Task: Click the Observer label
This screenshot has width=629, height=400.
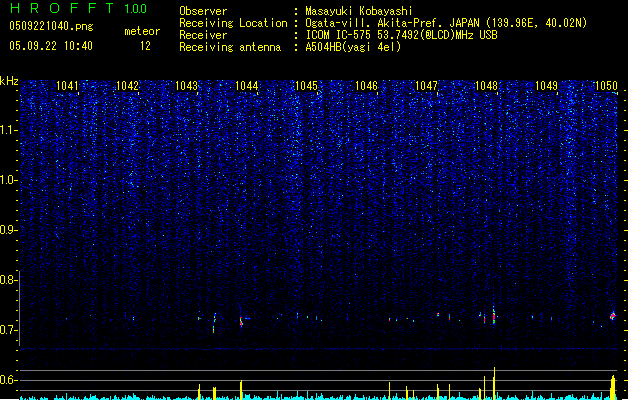Action: click(x=203, y=11)
